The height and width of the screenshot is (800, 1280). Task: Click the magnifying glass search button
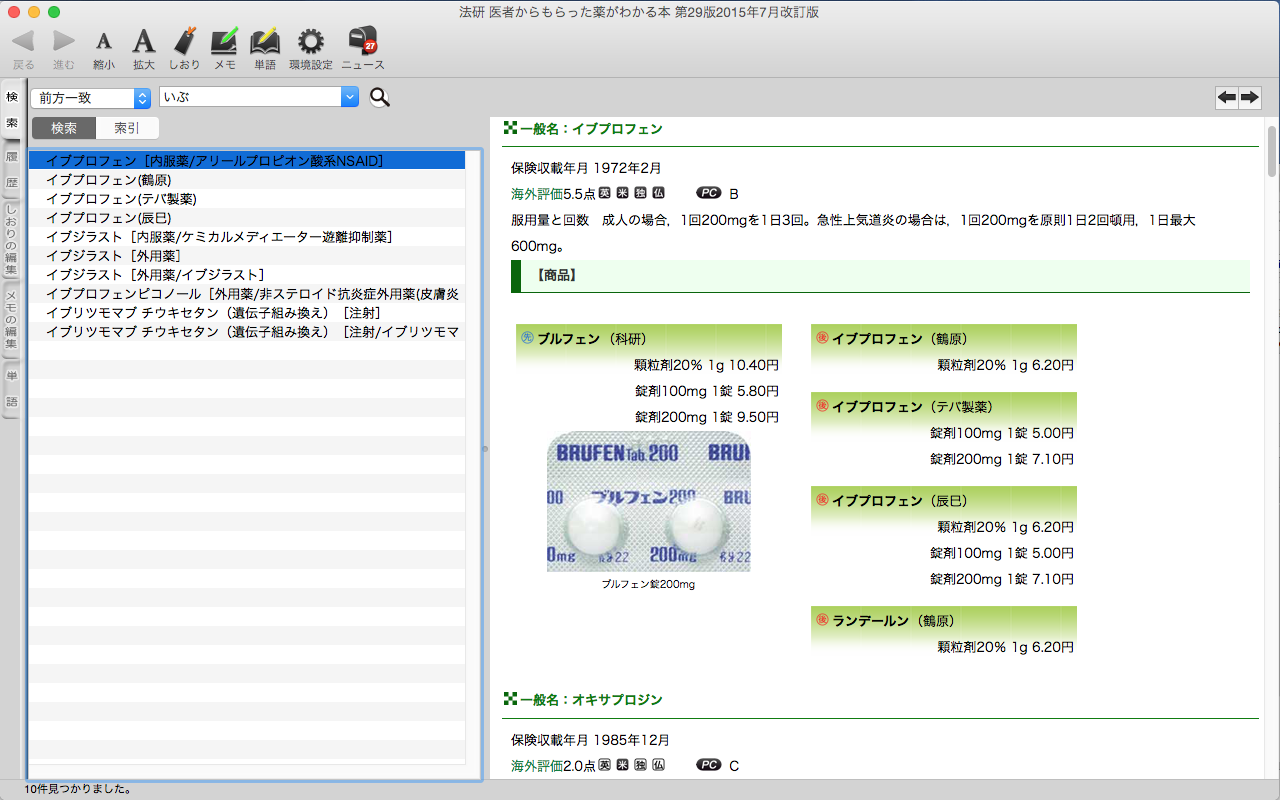380,97
